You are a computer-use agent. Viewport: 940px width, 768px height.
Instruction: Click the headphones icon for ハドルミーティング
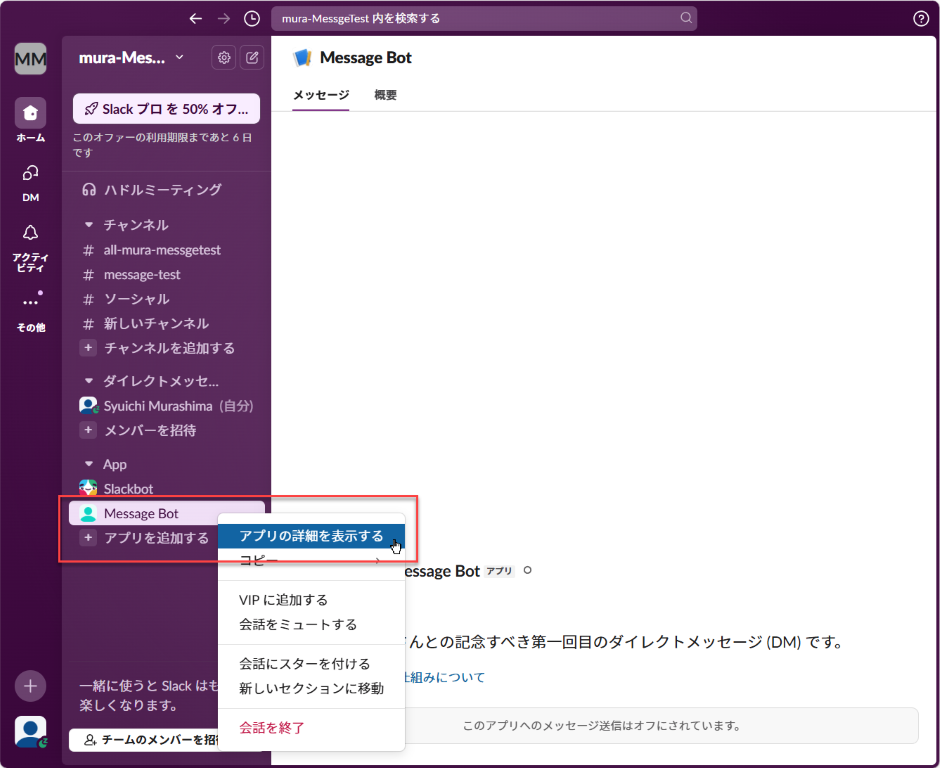tap(89, 190)
